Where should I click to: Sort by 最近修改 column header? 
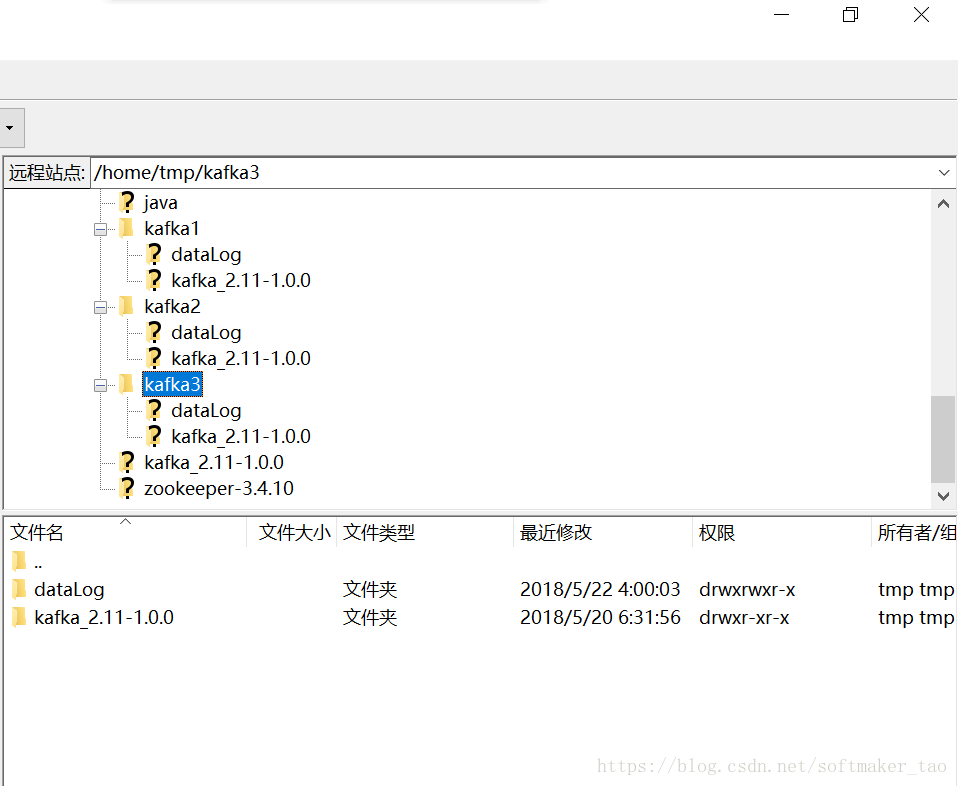point(603,532)
